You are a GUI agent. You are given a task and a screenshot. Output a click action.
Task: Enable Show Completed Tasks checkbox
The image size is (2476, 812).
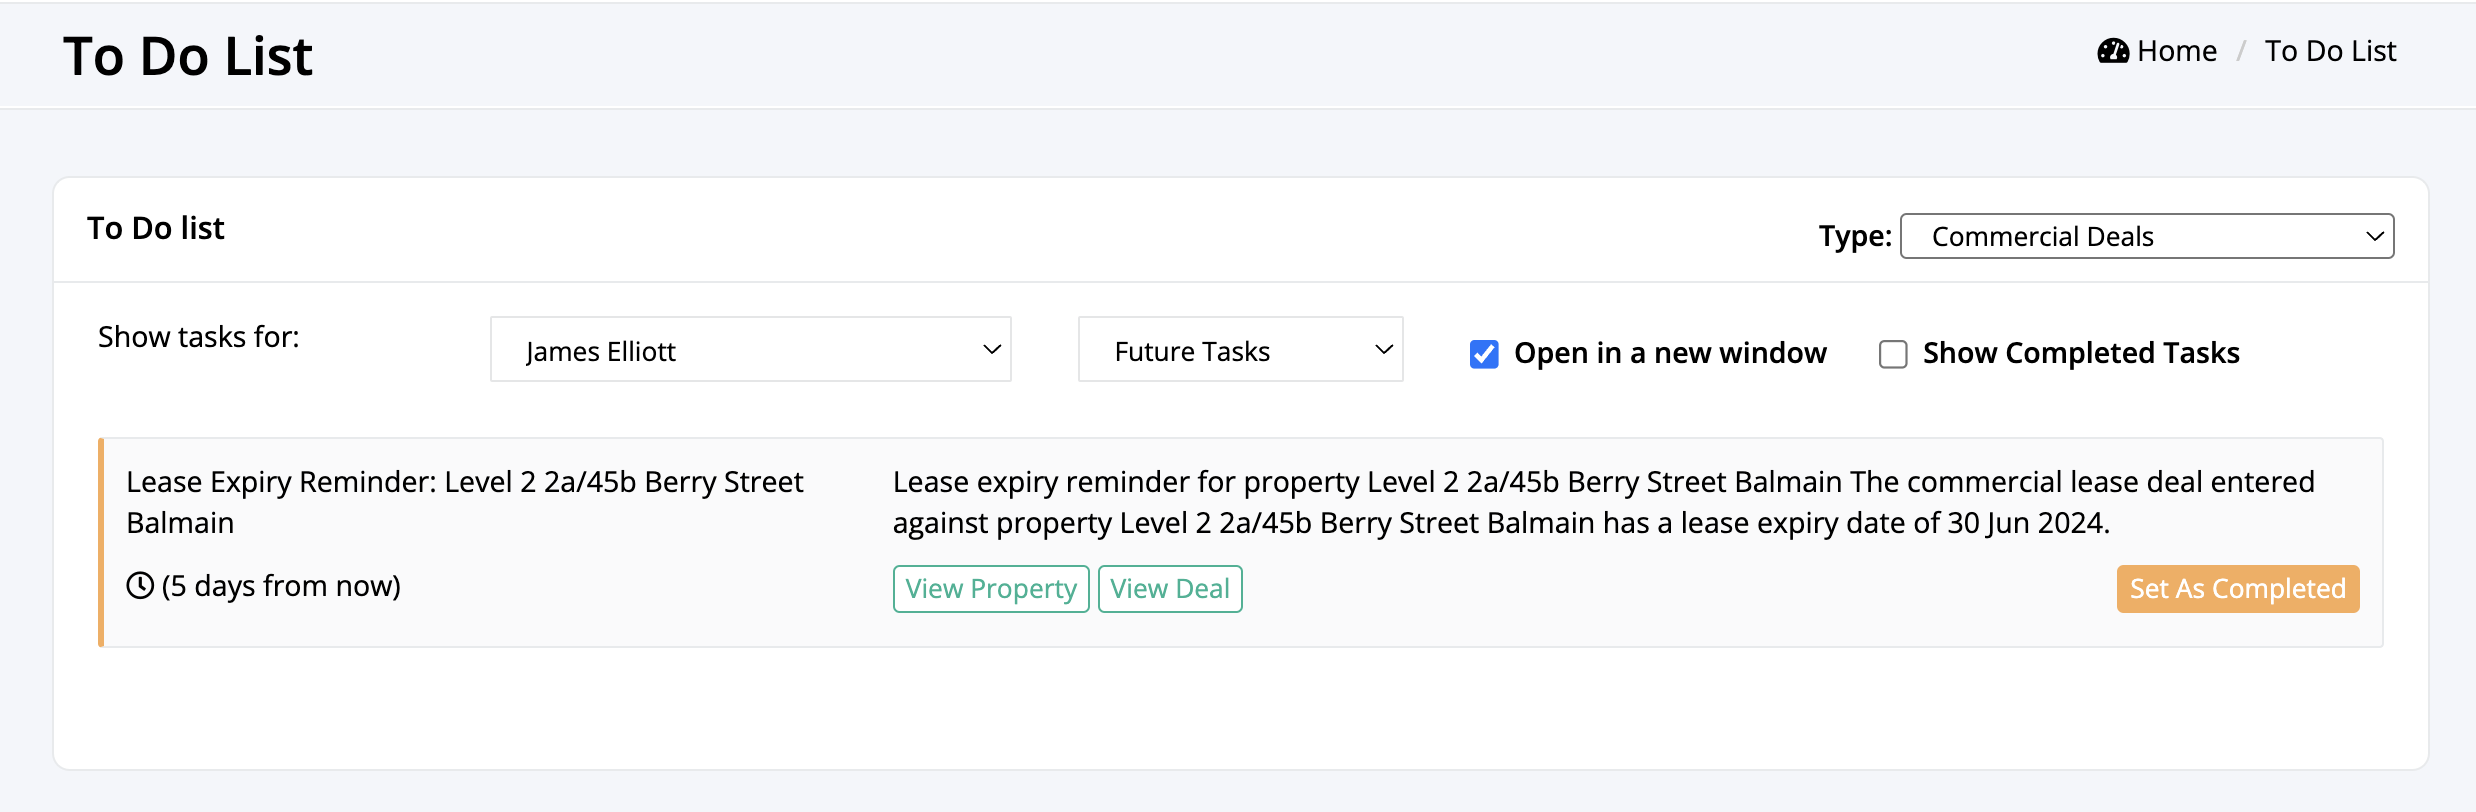pos(1893,354)
